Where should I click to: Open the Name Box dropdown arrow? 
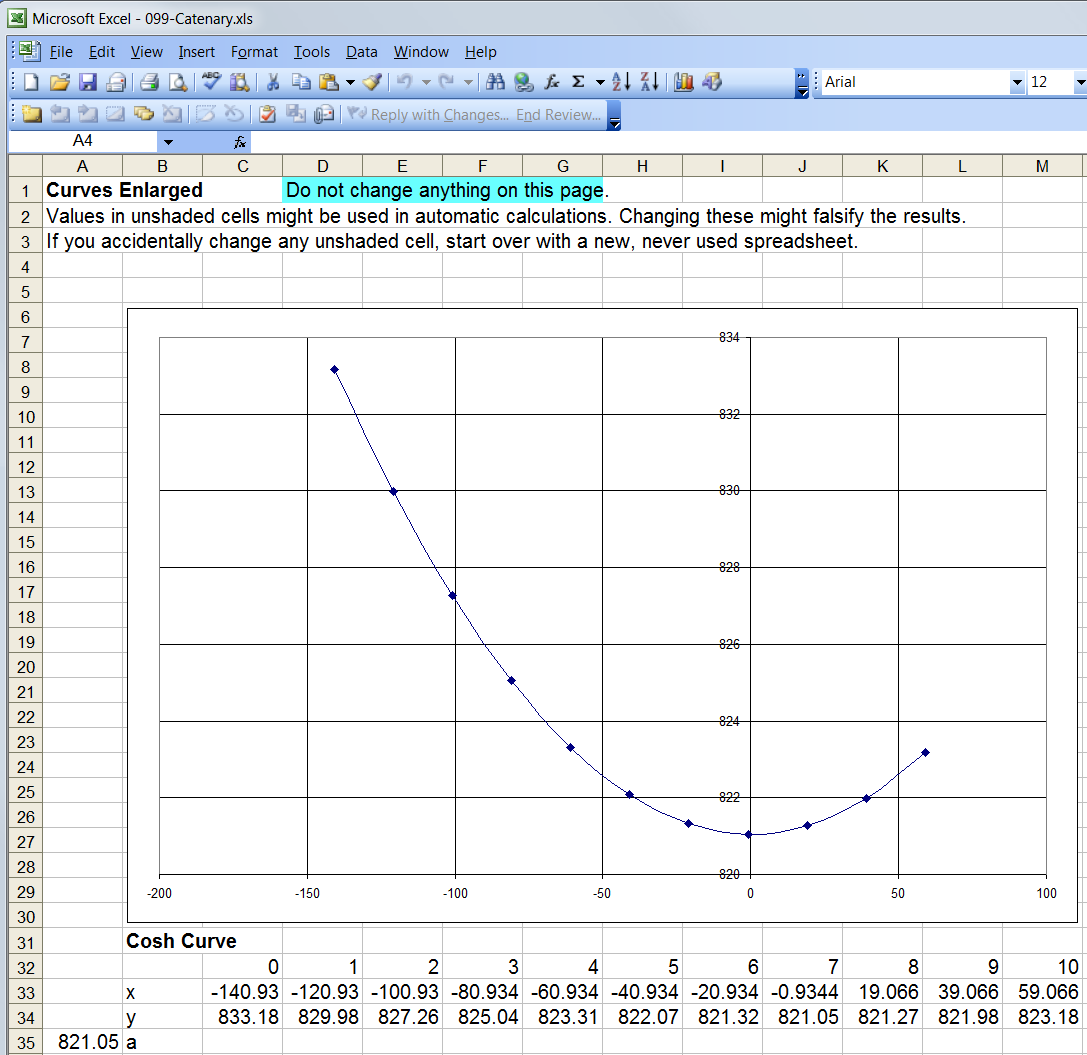click(168, 143)
